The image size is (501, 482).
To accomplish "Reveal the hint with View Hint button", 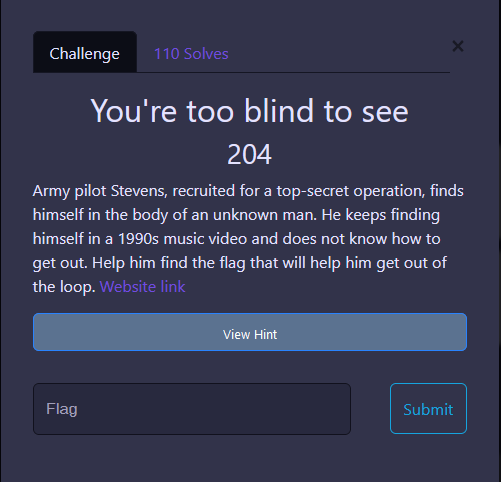I will tap(250, 332).
